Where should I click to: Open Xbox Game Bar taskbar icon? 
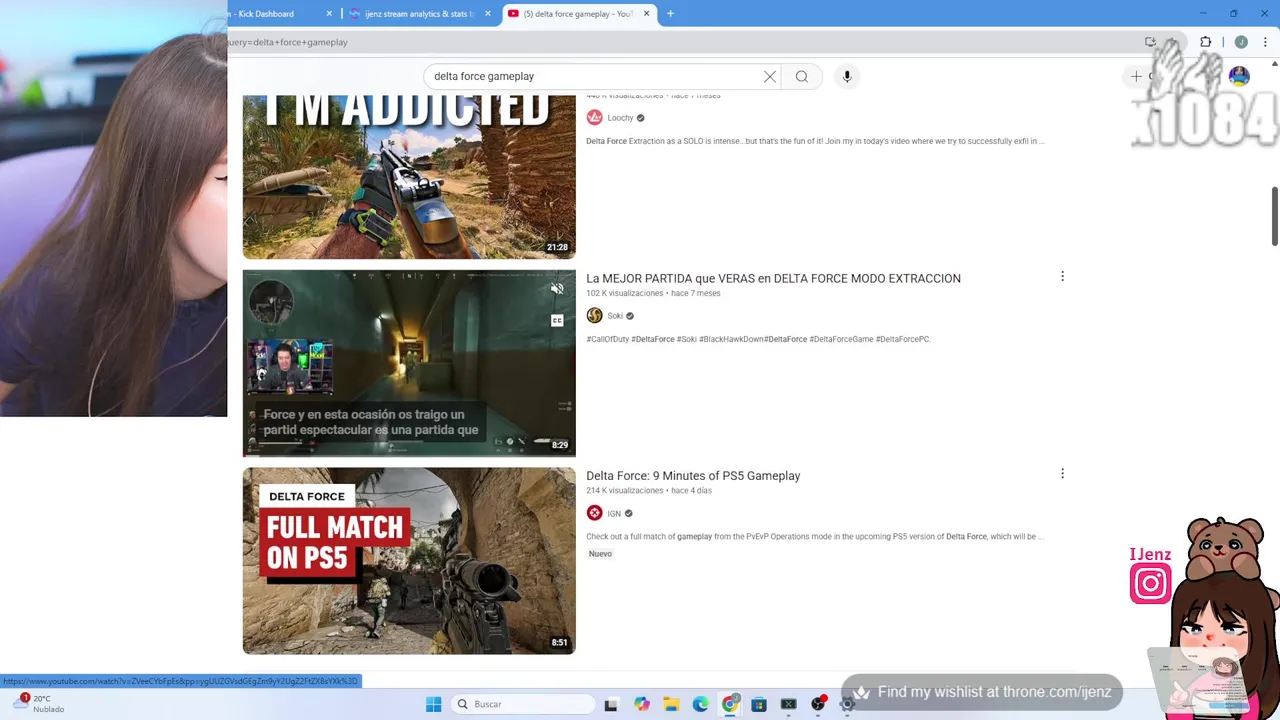click(x=788, y=704)
